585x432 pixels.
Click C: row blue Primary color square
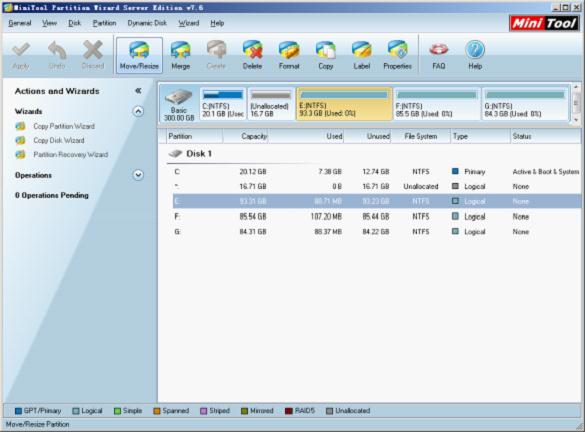click(x=455, y=171)
